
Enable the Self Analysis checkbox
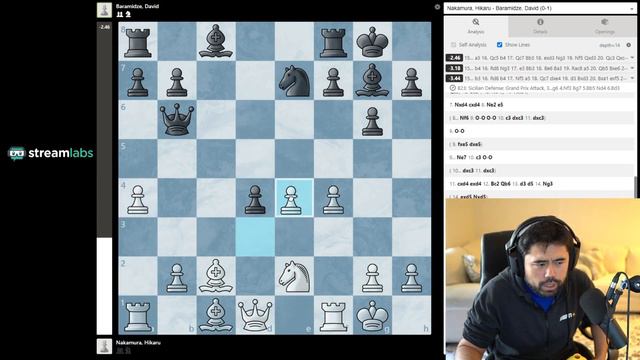pyautogui.click(x=453, y=45)
